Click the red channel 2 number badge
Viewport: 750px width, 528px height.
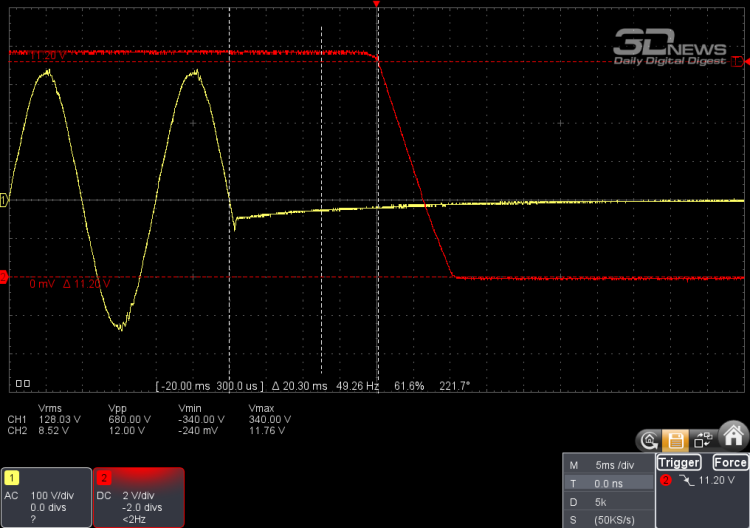[x=103, y=478]
